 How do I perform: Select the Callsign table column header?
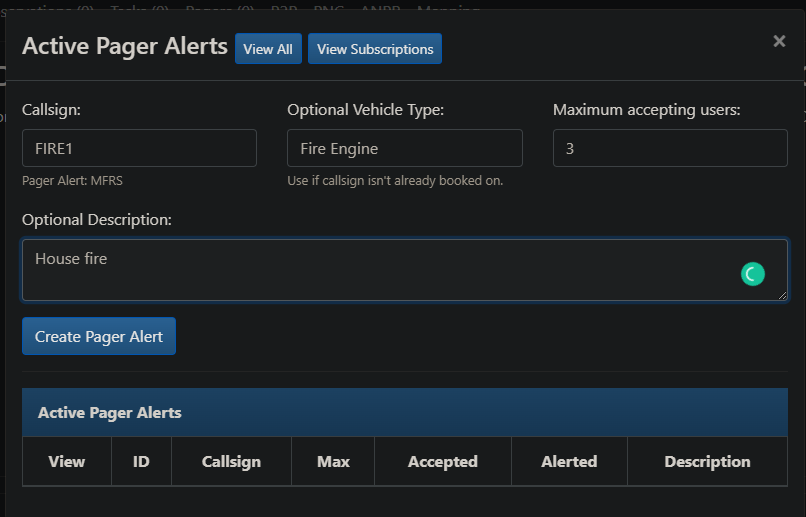tap(231, 462)
